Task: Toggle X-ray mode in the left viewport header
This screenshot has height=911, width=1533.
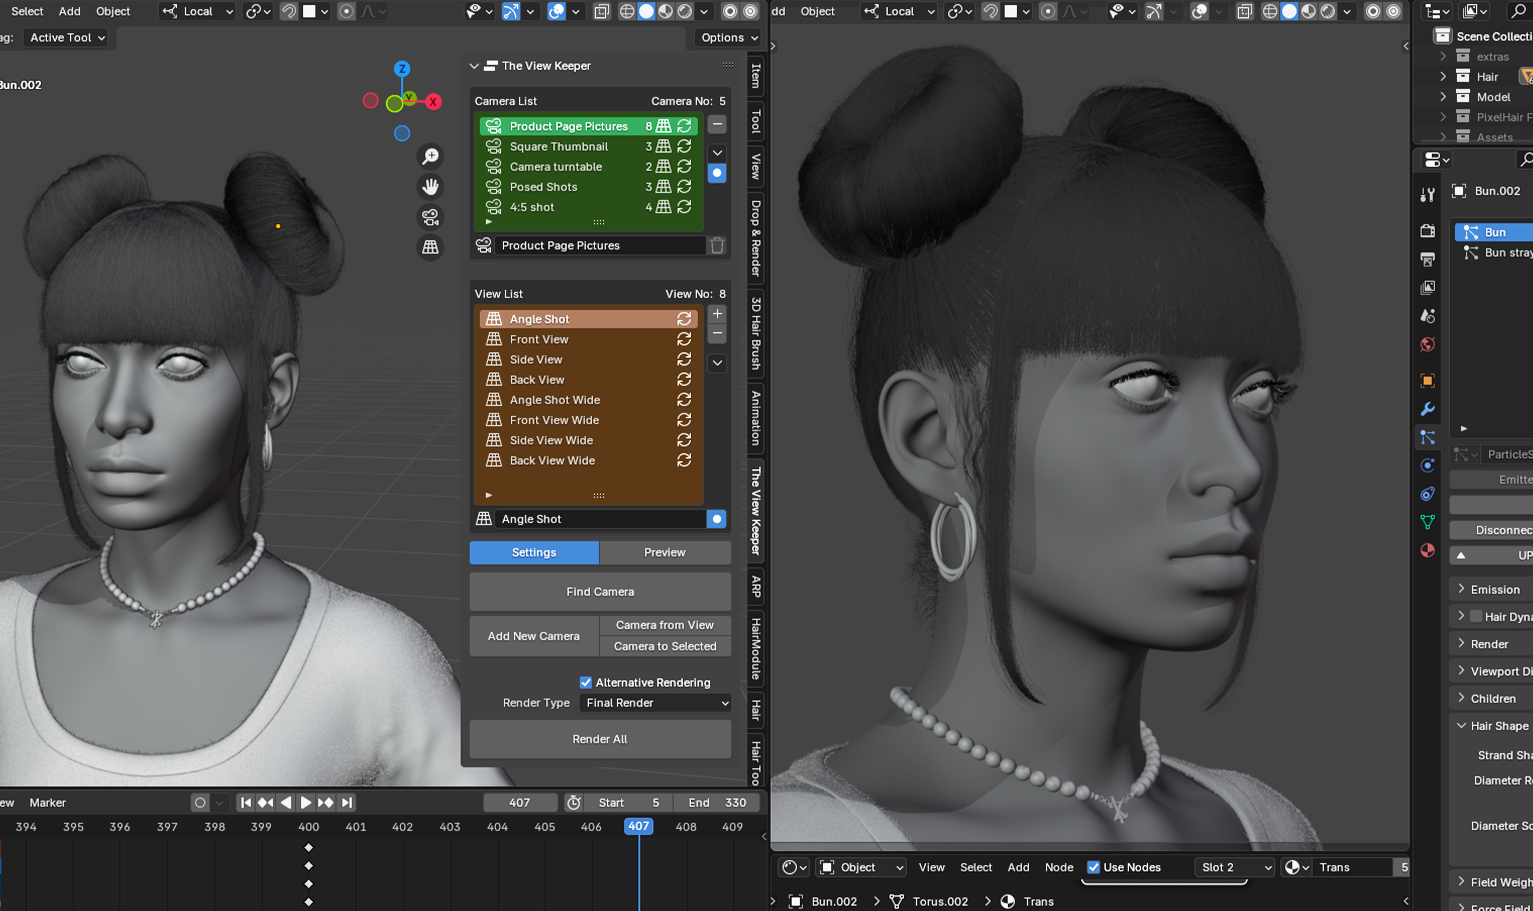Action: 601,11
